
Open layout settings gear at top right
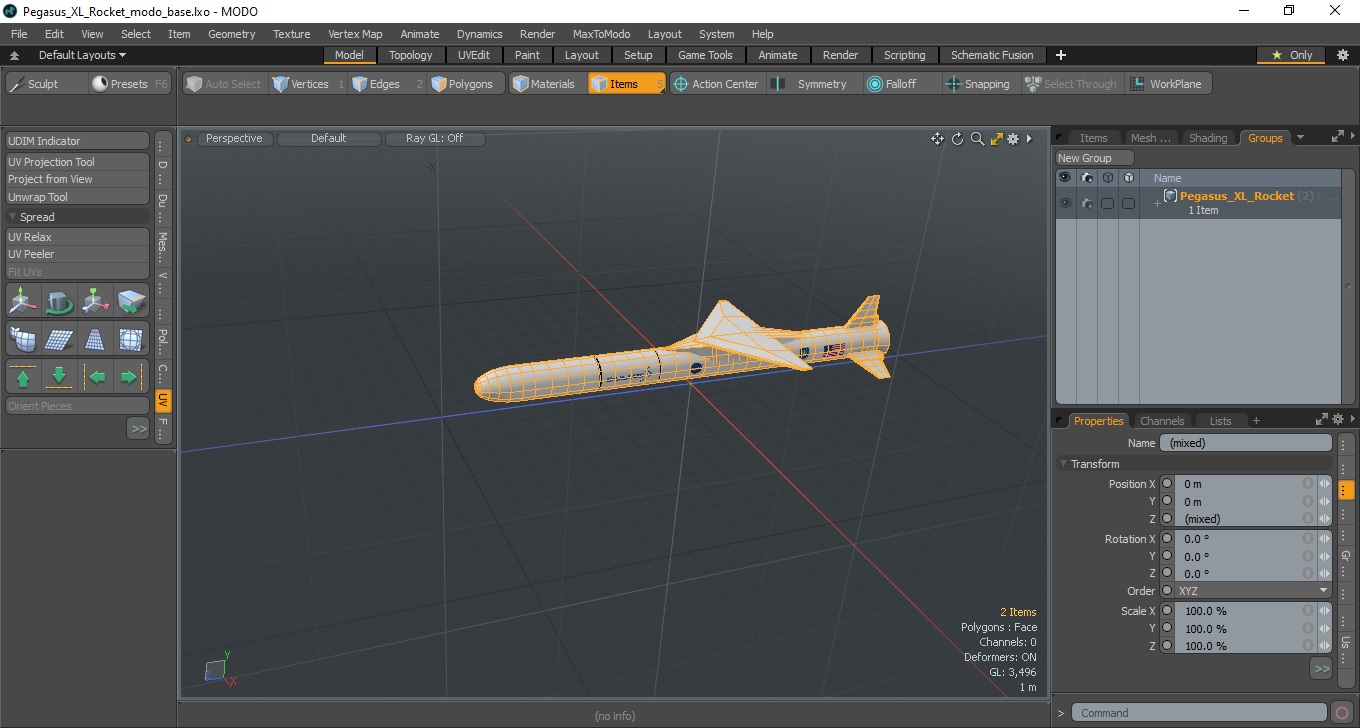click(x=1342, y=55)
